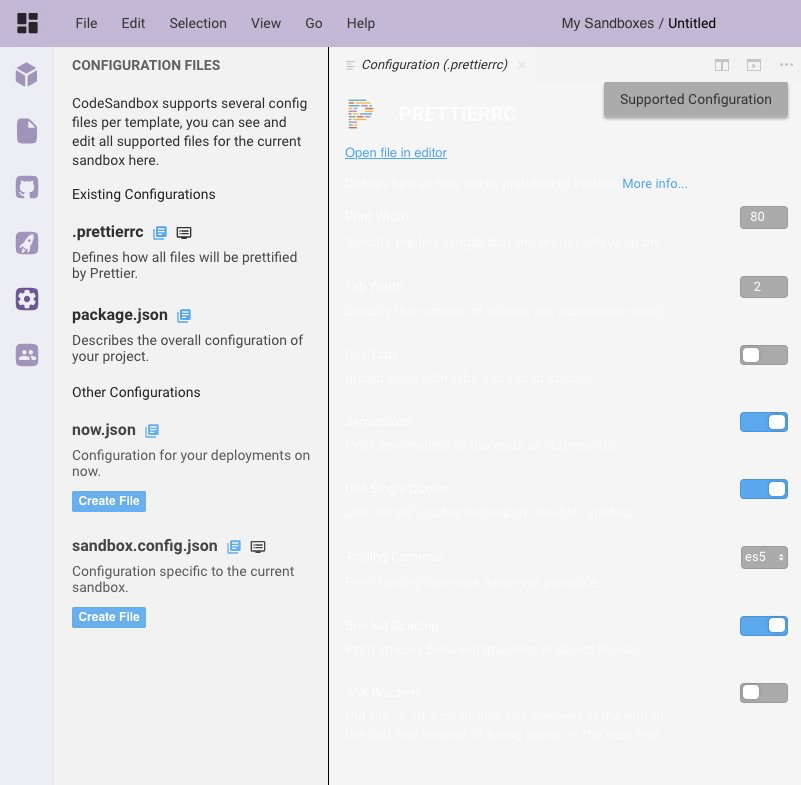The image size is (801, 785).
Task: Click the Print Width field showing 80
Action: 764,217
